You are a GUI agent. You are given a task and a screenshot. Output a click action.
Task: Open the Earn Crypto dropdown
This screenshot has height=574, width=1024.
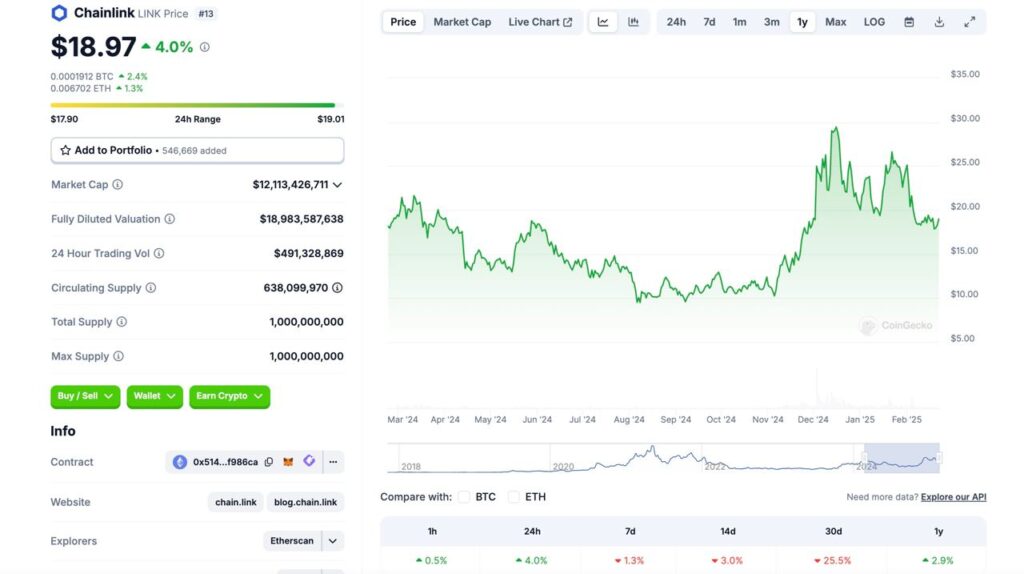tap(229, 396)
